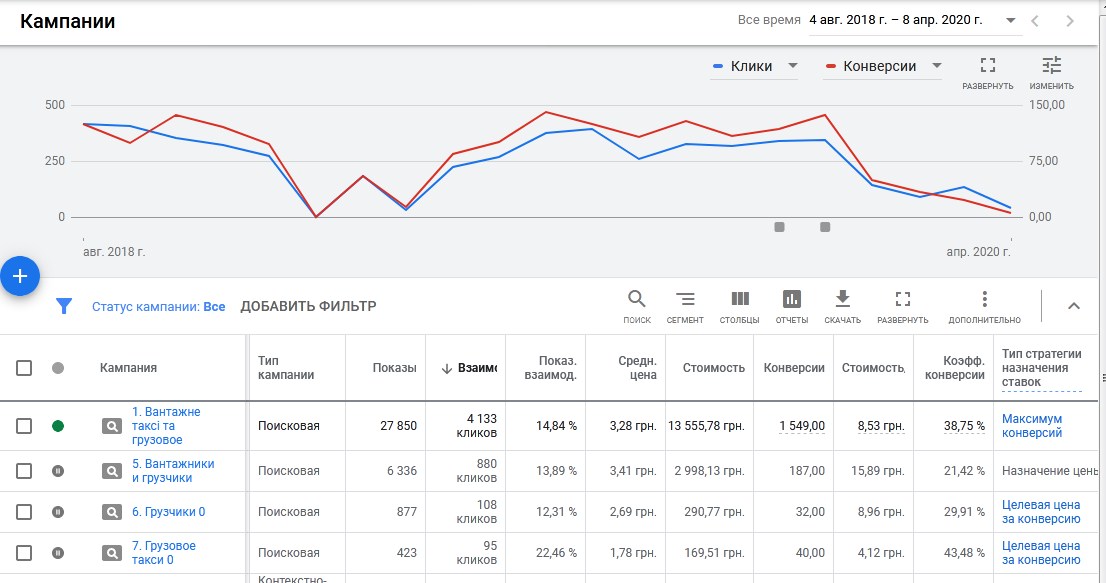Click the blue filter funnel icon

coord(63,306)
